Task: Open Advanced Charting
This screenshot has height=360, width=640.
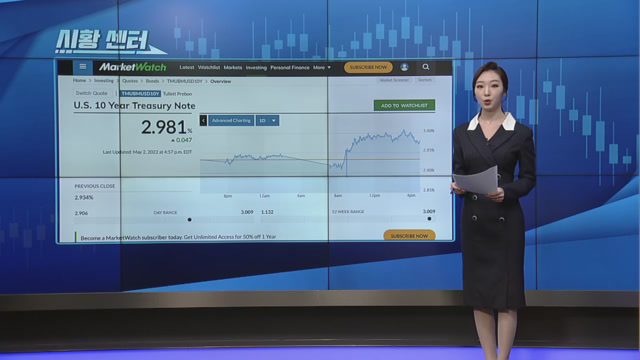Action: point(231,120)
